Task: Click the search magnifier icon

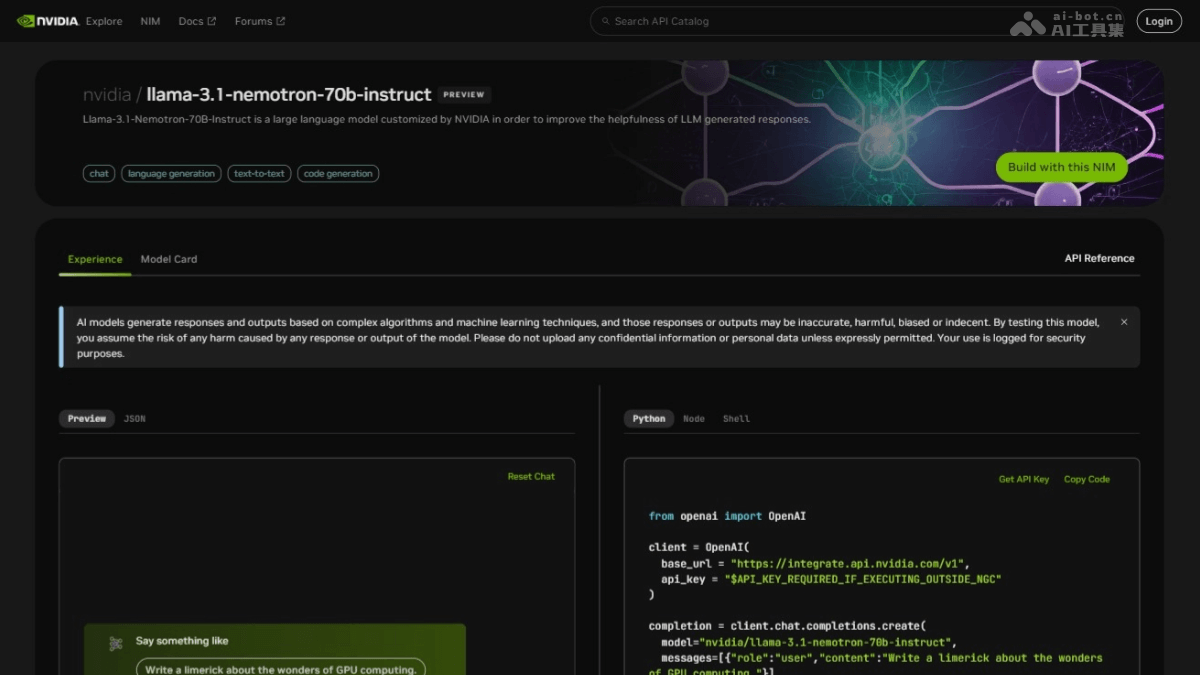Action: 604,21
